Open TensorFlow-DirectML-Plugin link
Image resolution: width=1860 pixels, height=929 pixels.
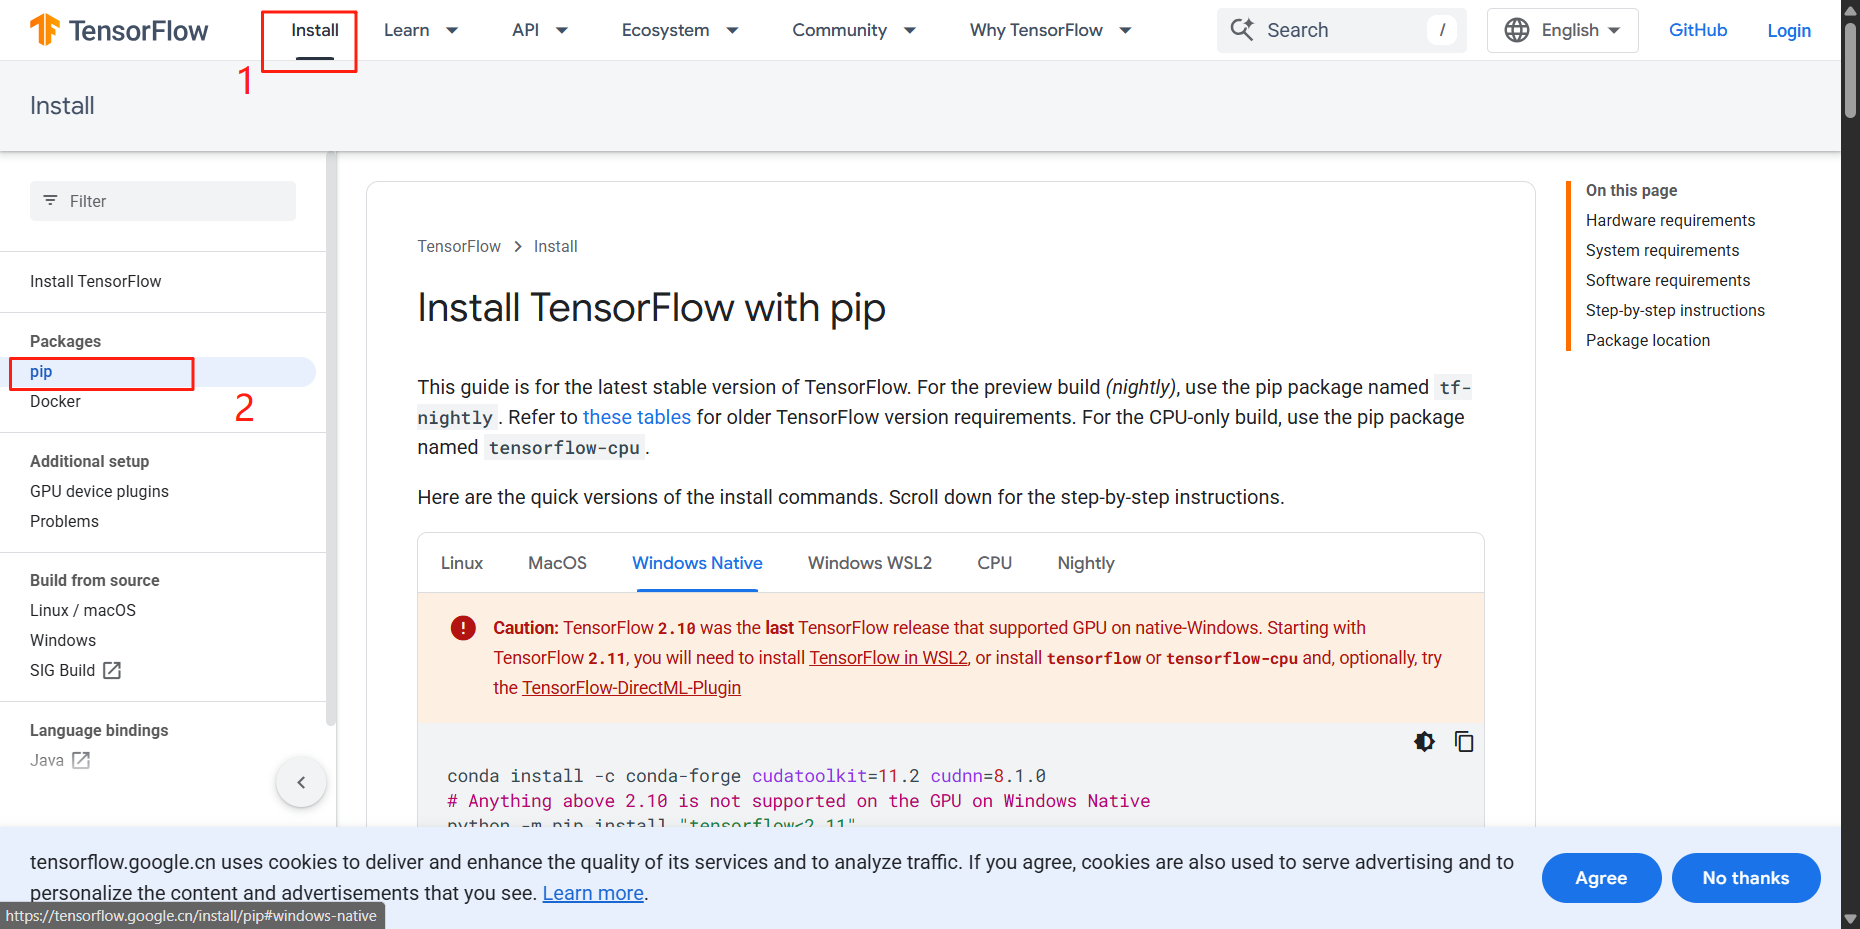[631, 688]
